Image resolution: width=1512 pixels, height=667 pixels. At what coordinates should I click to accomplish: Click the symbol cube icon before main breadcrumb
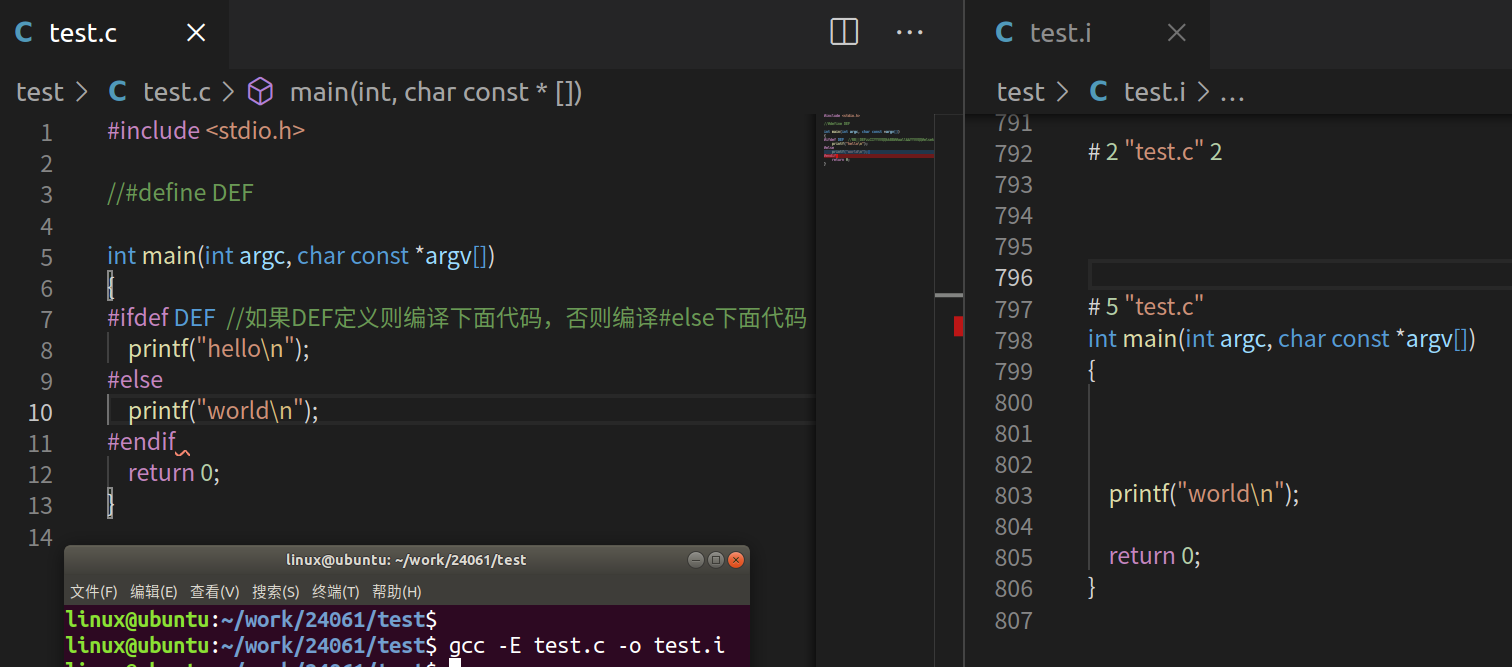[x=260, y=91]
